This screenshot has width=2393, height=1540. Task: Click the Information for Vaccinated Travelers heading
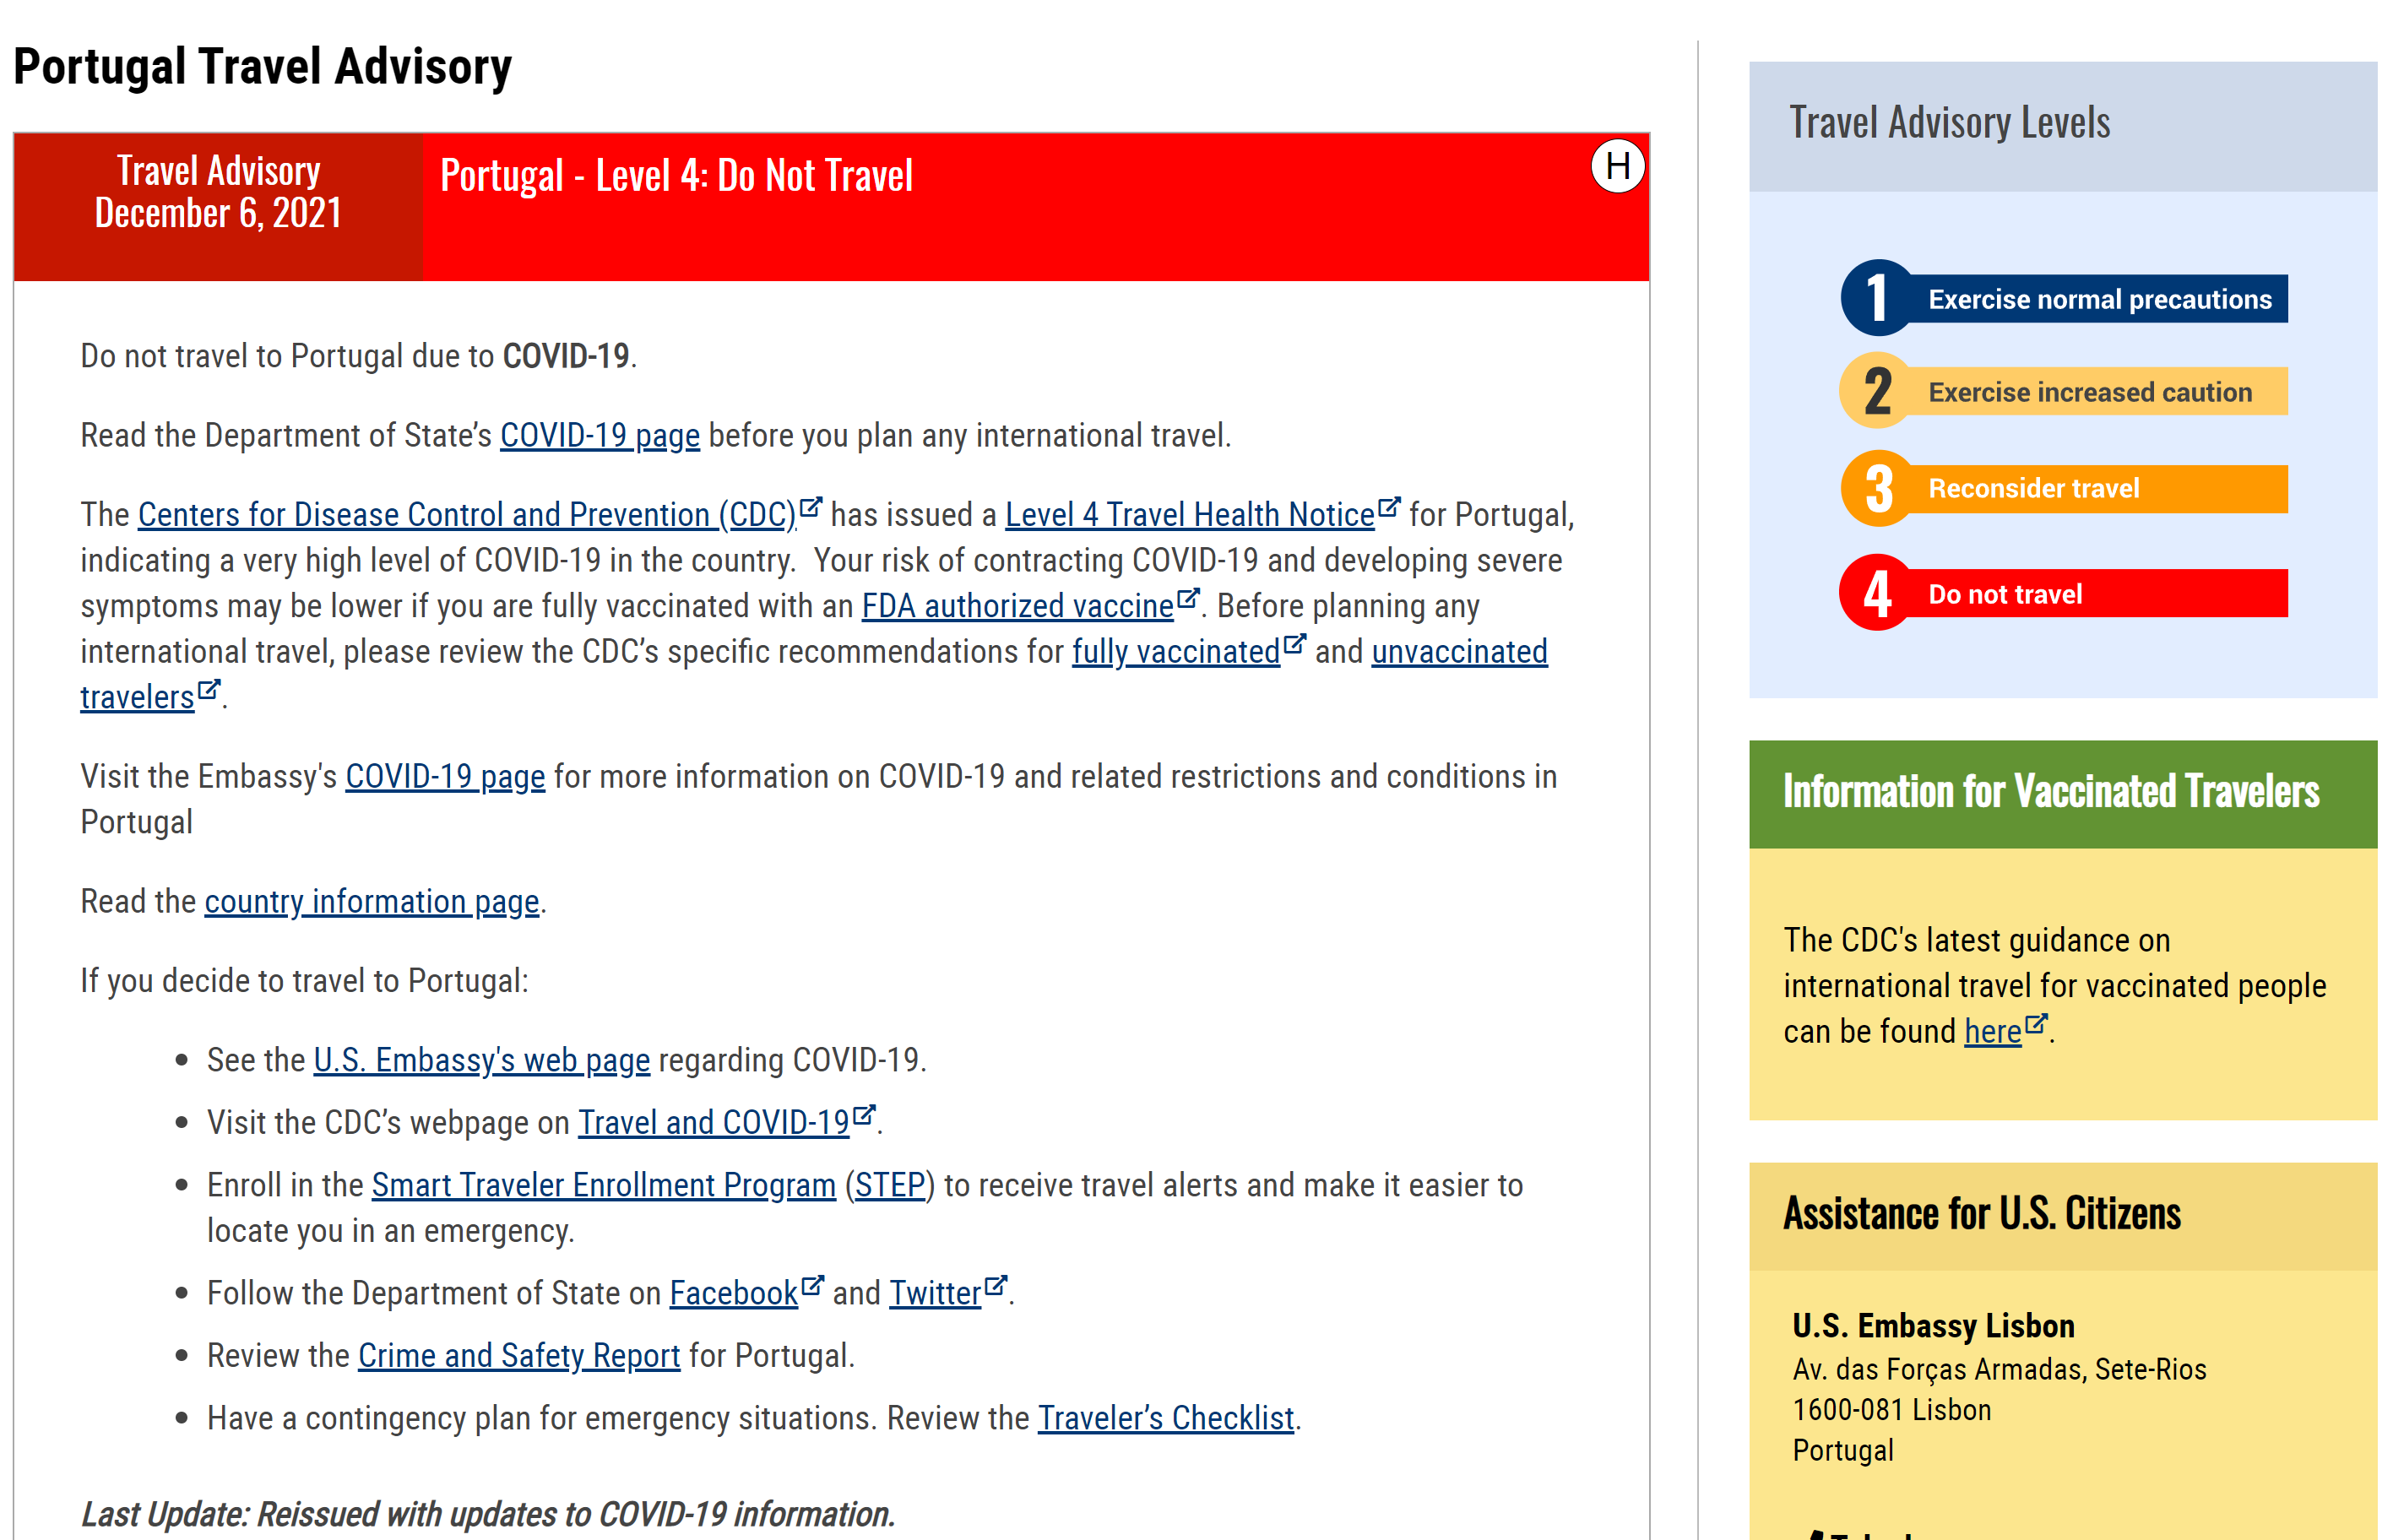[x=2050, y=792]
